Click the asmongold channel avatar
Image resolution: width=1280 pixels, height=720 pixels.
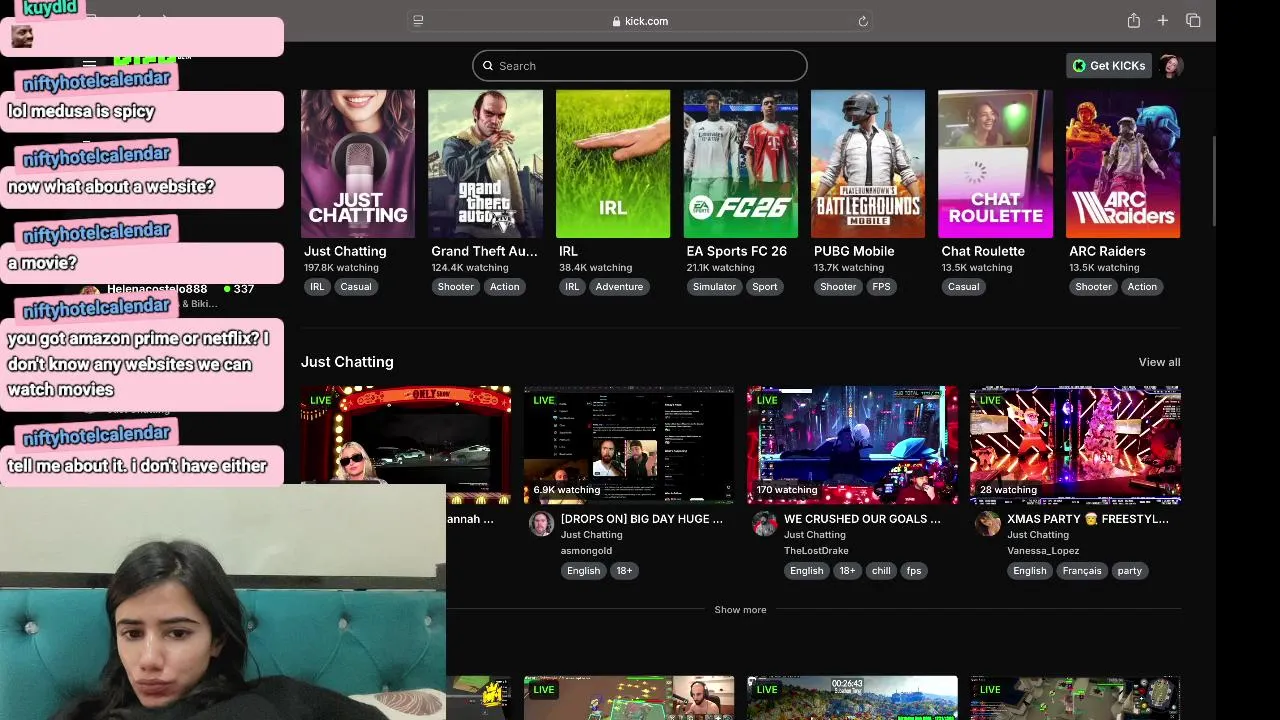(x=541, y=524)
